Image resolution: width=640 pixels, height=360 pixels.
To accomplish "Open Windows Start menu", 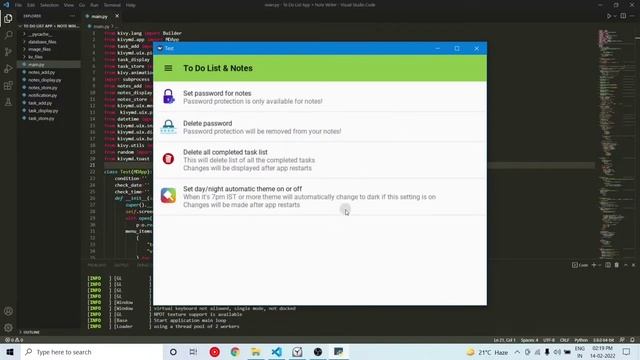I will (x=10, y=352).
